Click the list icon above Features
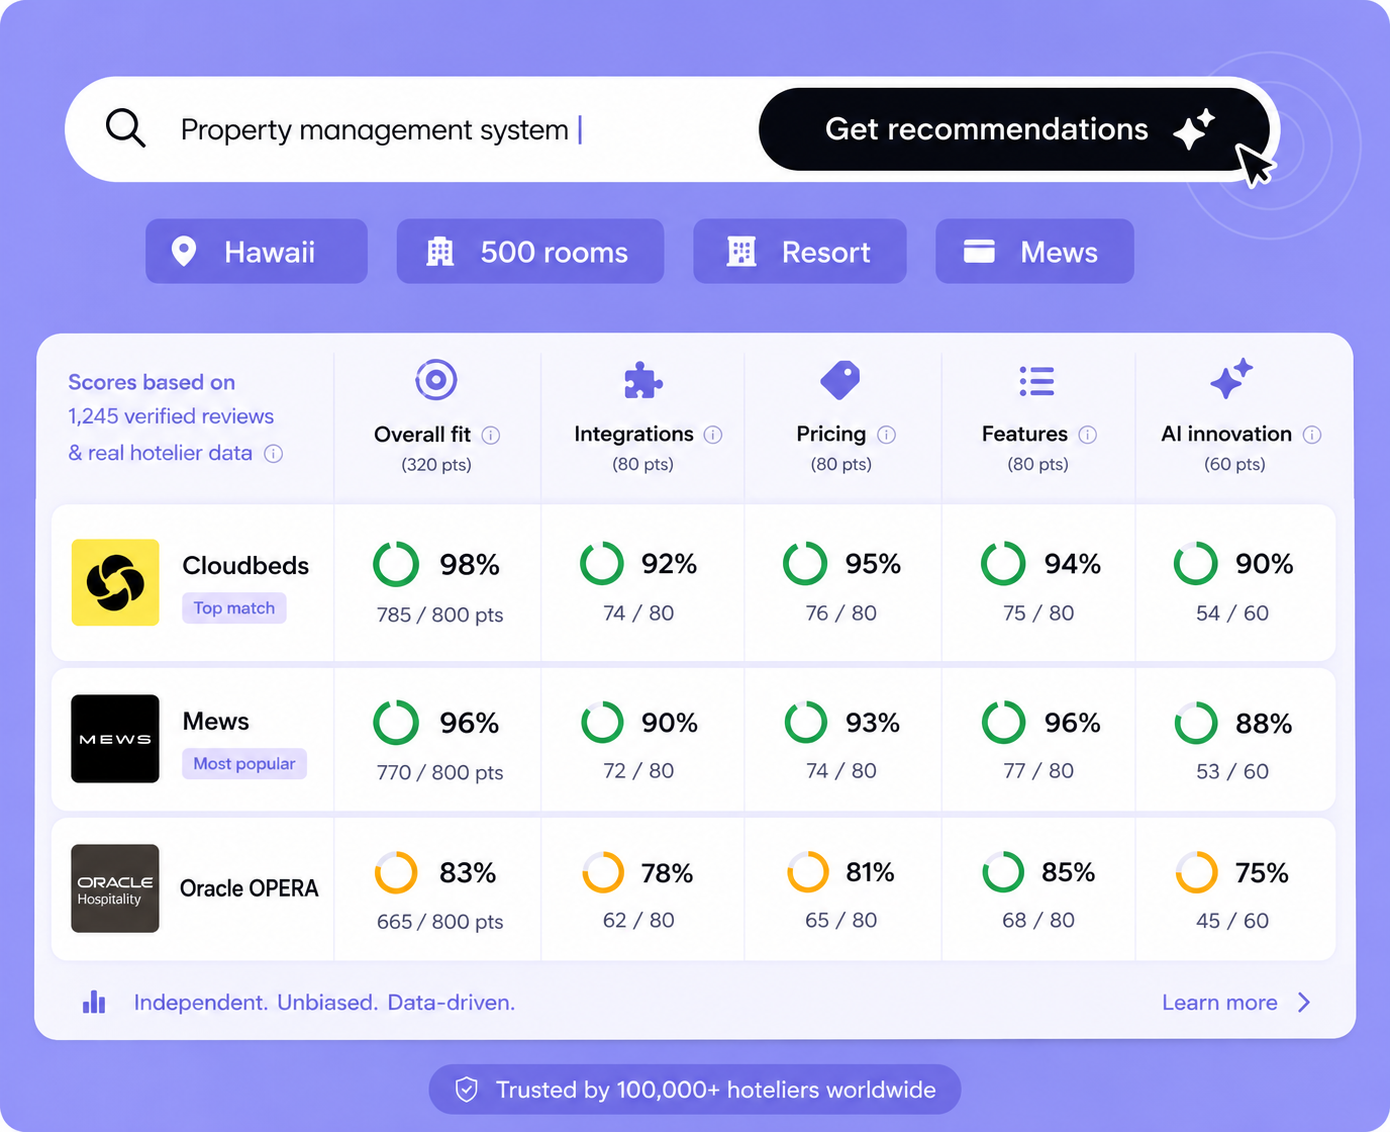Image resolution: width=1390 pixels, height=1132 pixels. coord(1037,381)
